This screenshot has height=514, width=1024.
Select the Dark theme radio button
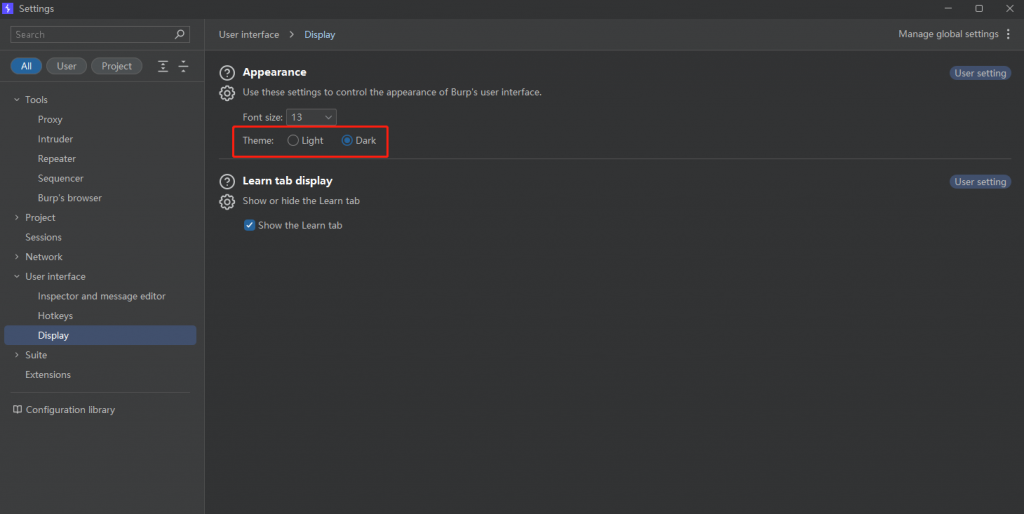point(347,141)
